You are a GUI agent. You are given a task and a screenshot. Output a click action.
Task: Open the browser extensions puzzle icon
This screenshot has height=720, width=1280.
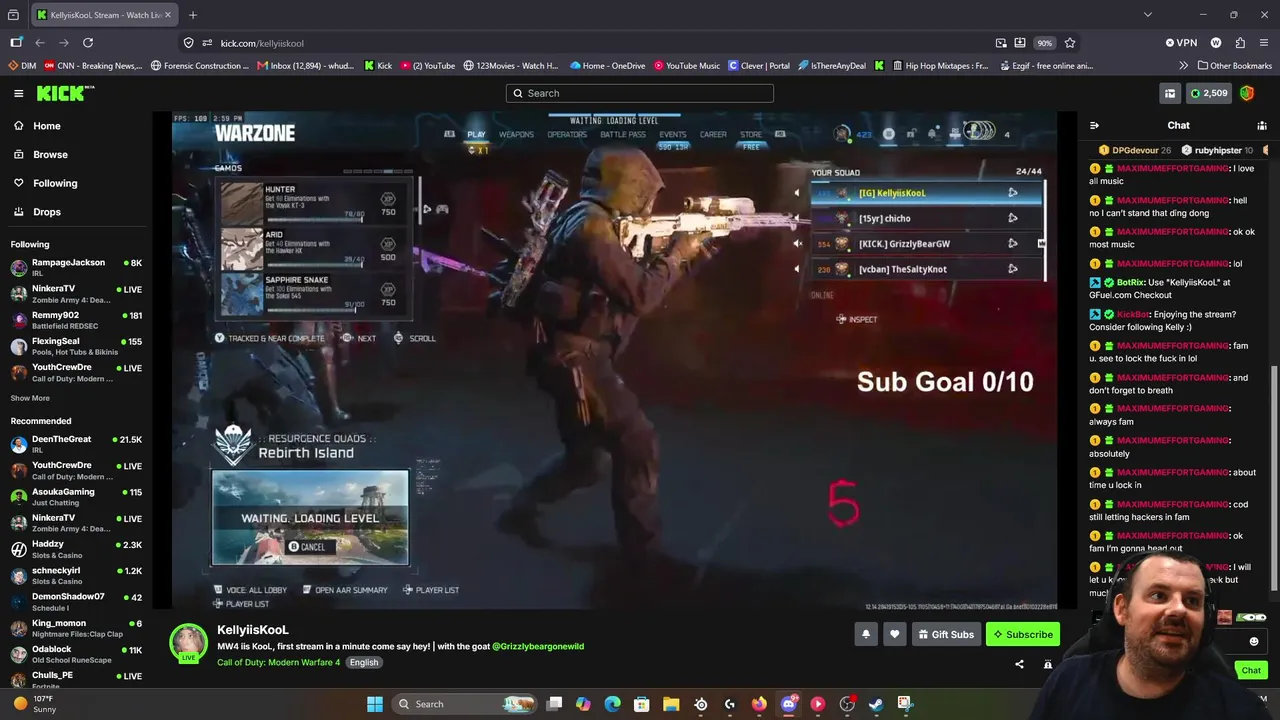coord(1240,43)
